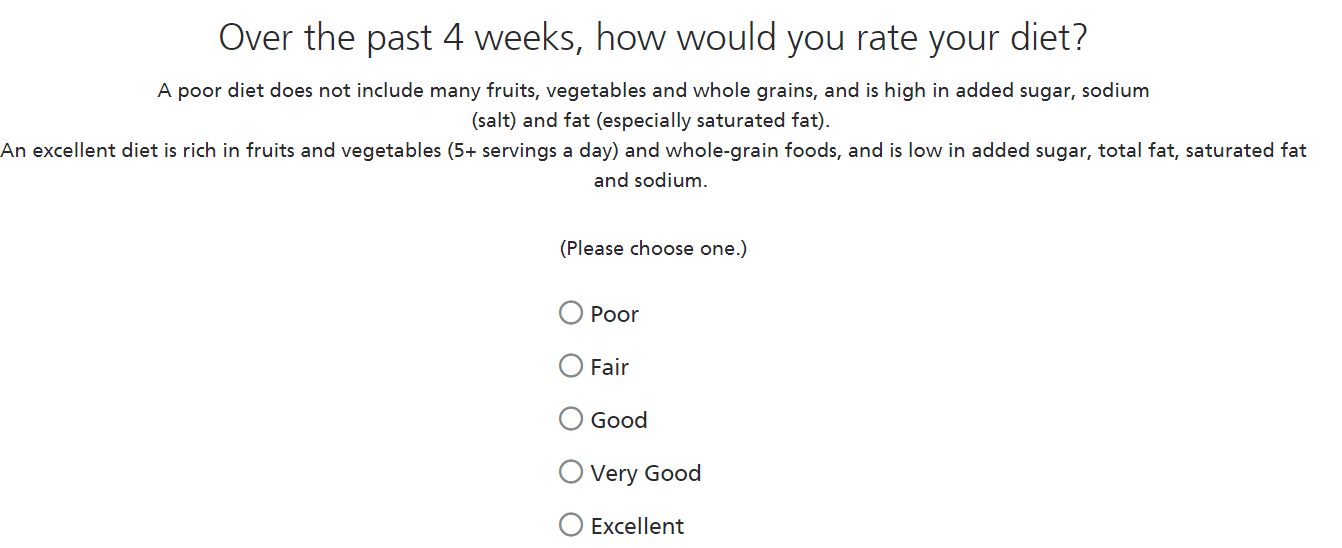Click the 'and sodium.' final description line
The width and height of the screenshot is (1342, 548).
pyautogui.click(x=650, y=181)
